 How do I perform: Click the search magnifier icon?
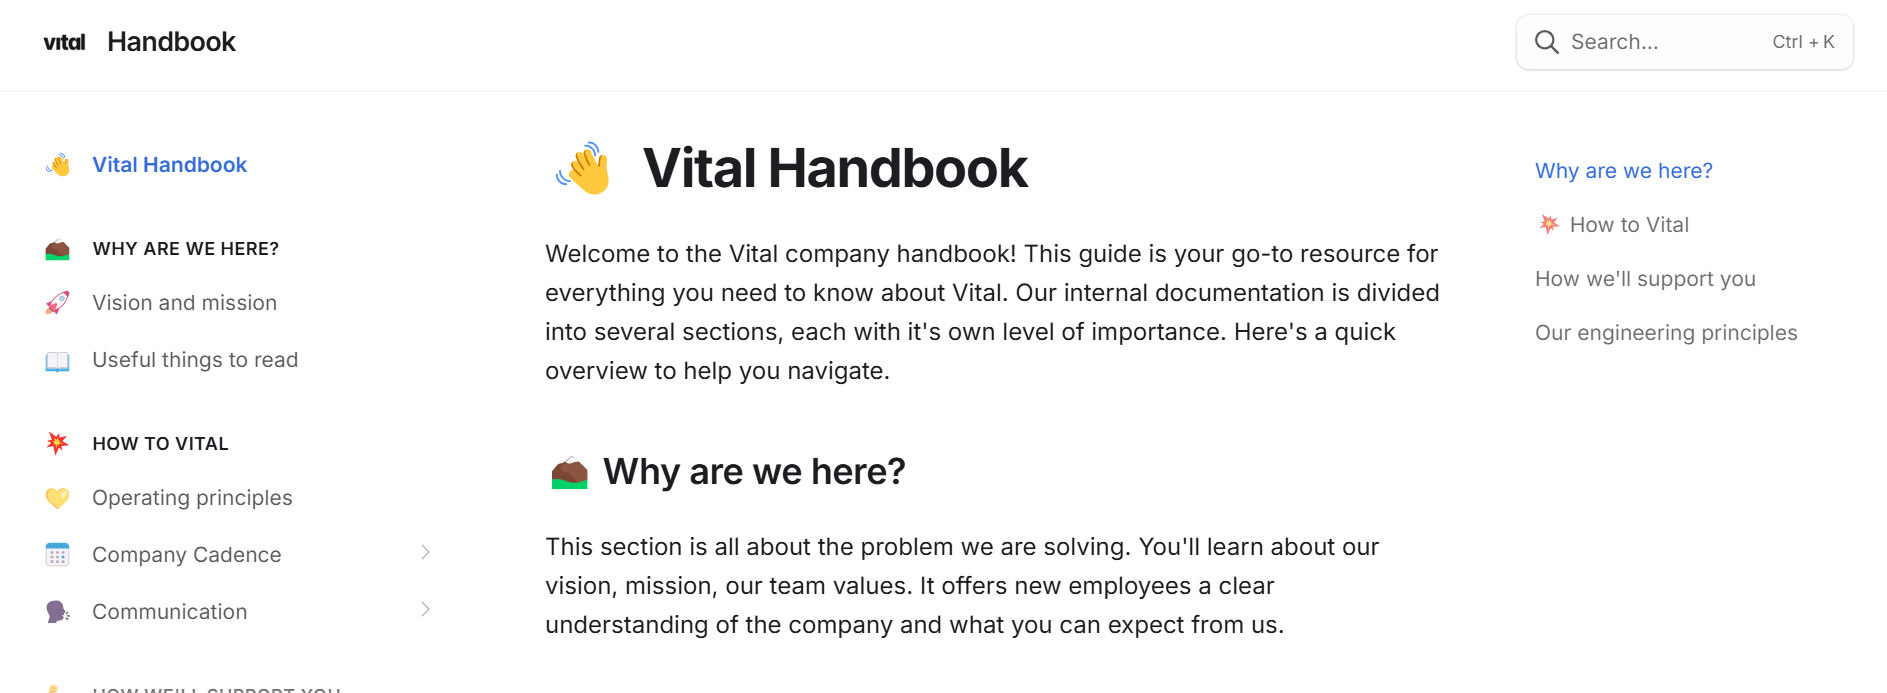1546,42
